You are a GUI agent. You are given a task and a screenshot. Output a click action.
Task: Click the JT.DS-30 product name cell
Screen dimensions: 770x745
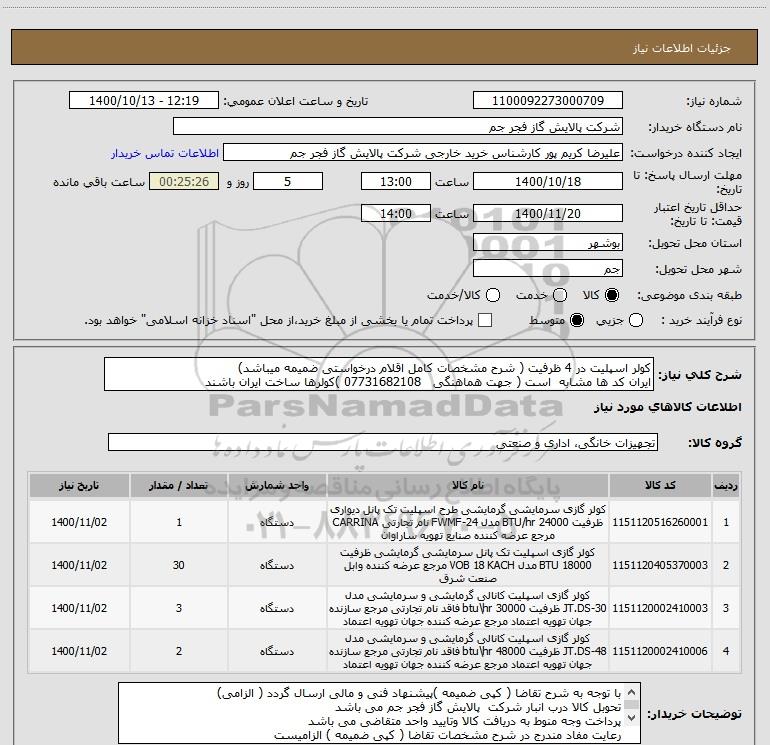[468, 608]
